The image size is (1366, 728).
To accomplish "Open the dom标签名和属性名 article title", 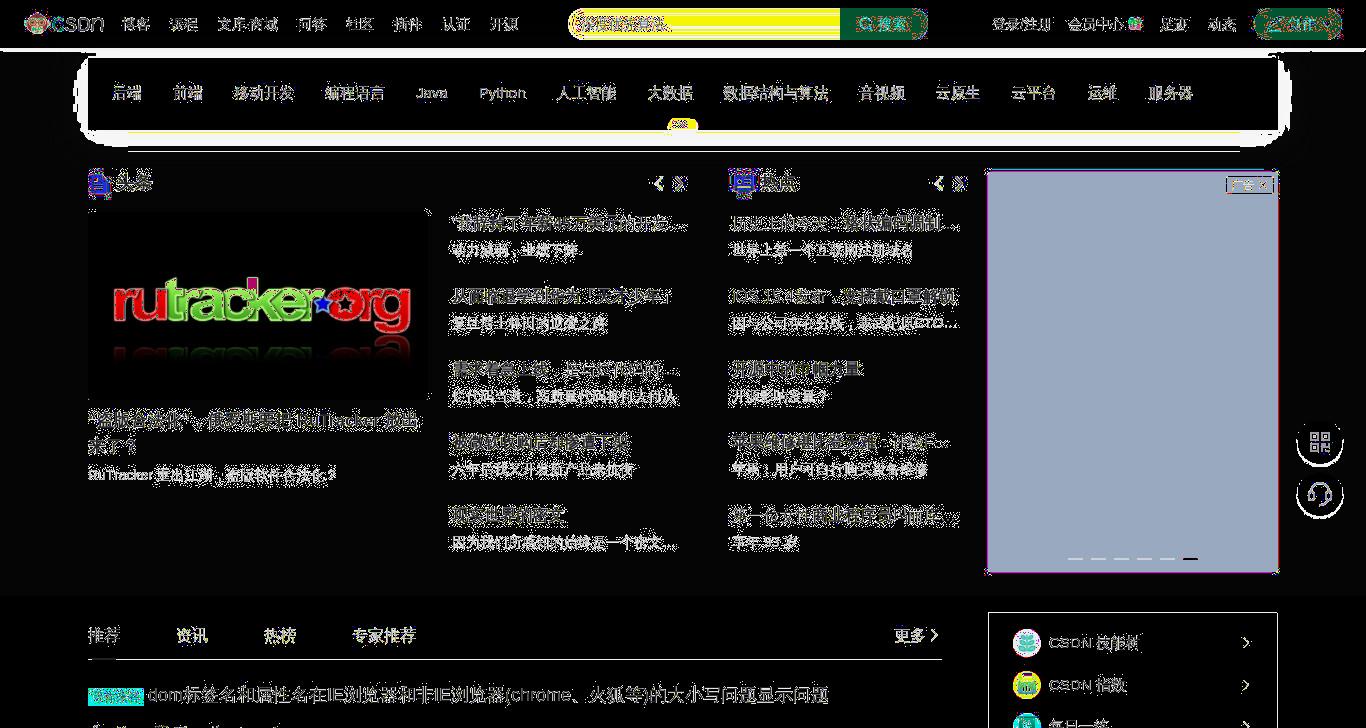I will point(489,695).
